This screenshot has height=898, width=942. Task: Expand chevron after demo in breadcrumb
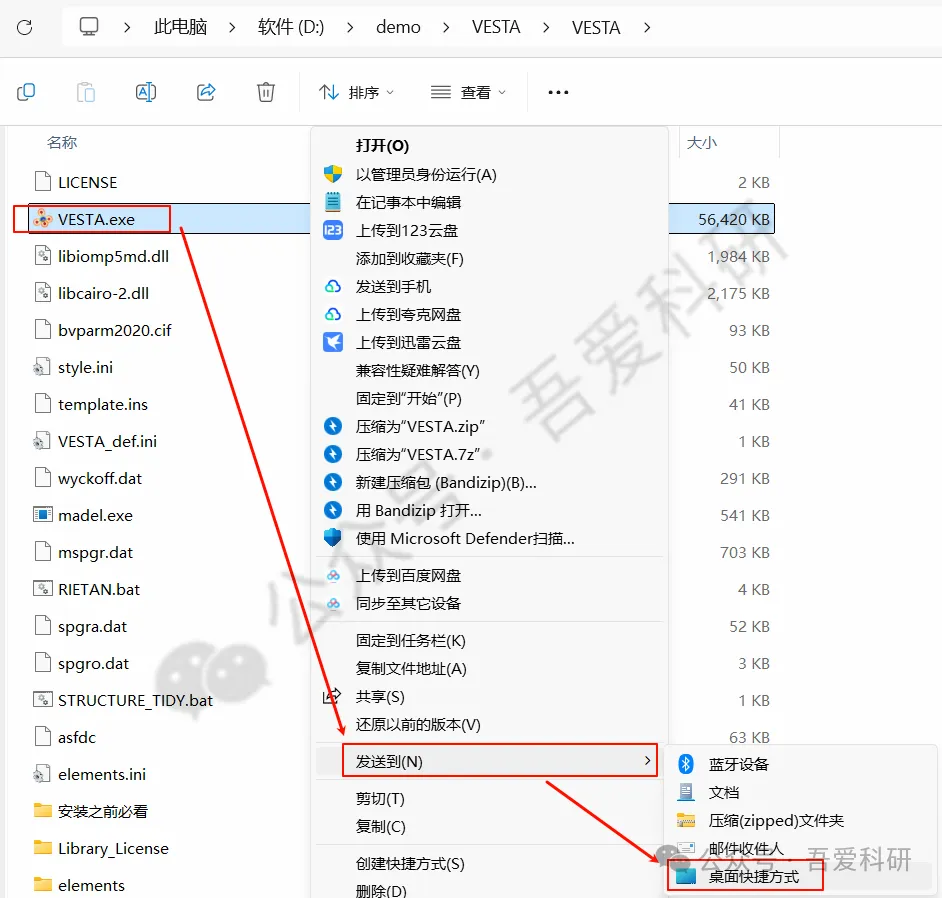(x=446, y=28)
